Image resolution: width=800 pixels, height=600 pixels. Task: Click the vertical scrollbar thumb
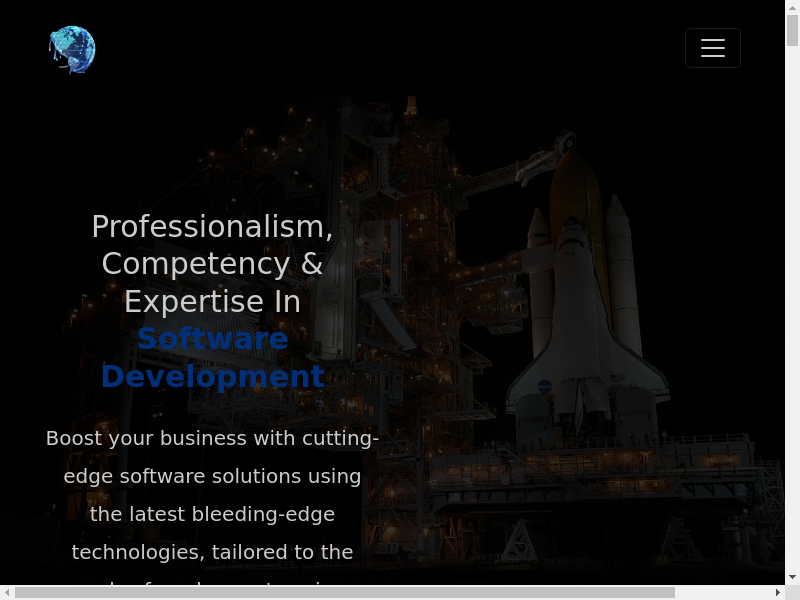[x=792, y=30]
